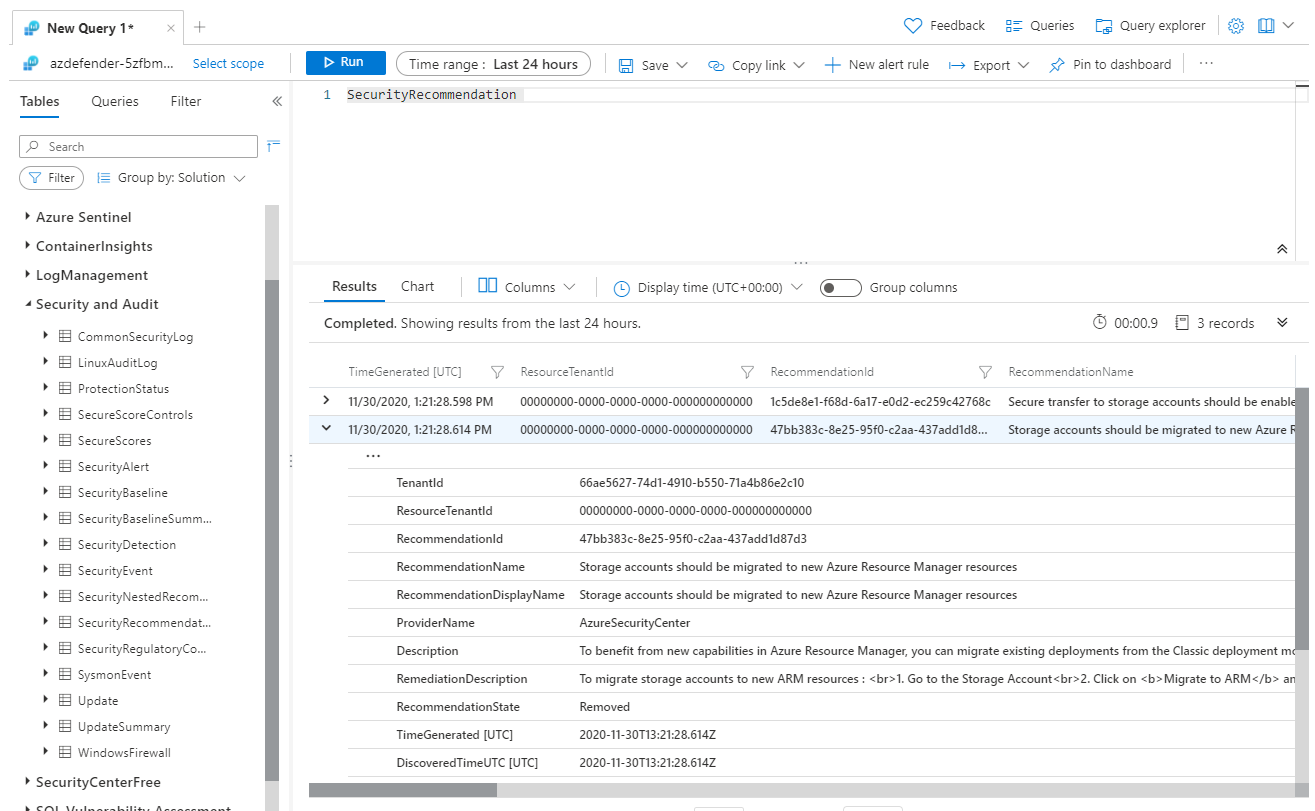This screenshot has height=811, width=1315.
Task: Collapse the expanded second result row
Action: click(326, 429)
